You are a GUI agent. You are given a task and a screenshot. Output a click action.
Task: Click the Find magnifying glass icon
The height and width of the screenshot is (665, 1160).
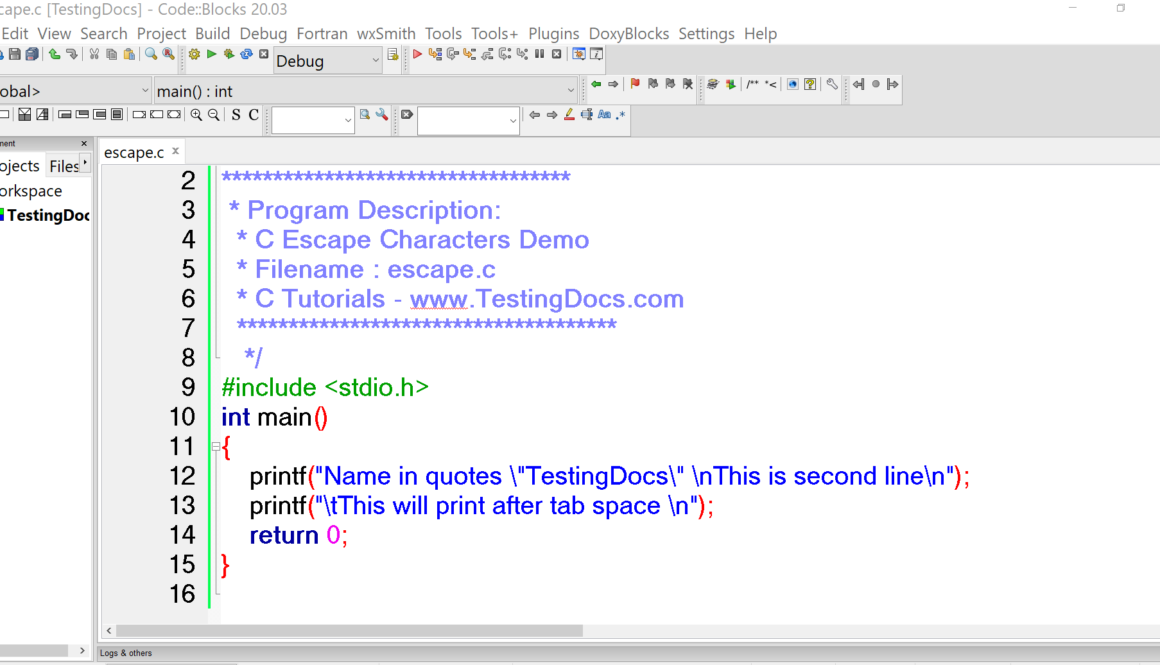tap(150, 55)
